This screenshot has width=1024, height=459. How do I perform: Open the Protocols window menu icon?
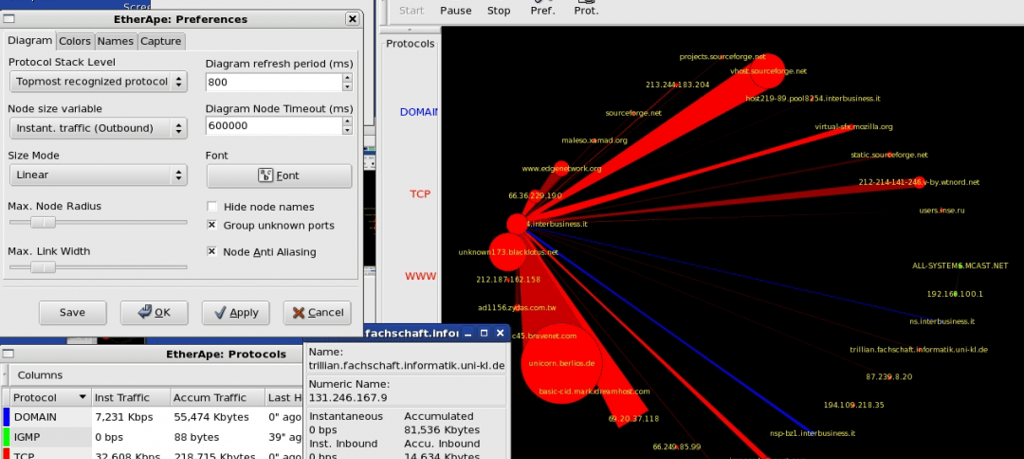click(x=8, y=354)
